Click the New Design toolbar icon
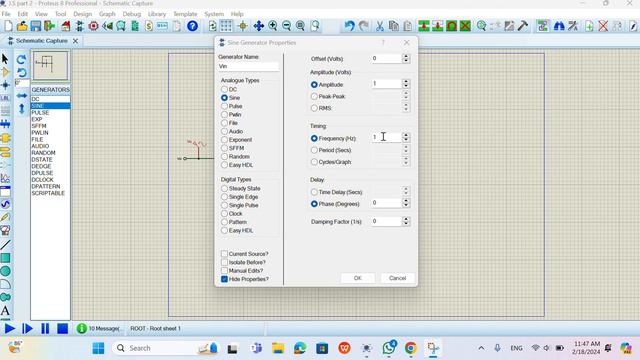This screenshot has width=640, height=360. point(8,26)
